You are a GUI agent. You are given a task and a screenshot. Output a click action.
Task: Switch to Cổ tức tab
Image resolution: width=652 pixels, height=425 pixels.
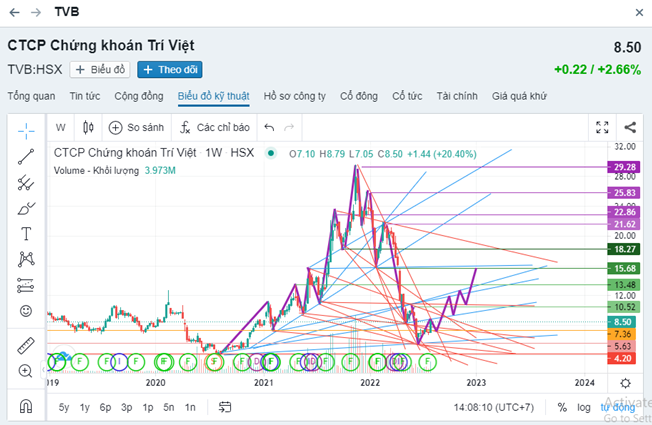407,96
